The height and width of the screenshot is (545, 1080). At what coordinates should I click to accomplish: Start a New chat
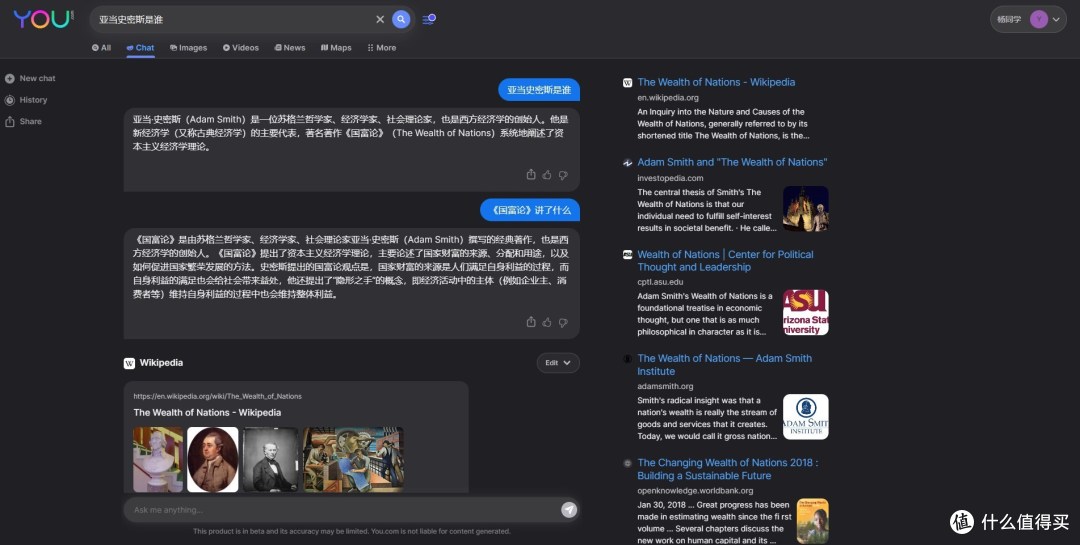[30, 79]
